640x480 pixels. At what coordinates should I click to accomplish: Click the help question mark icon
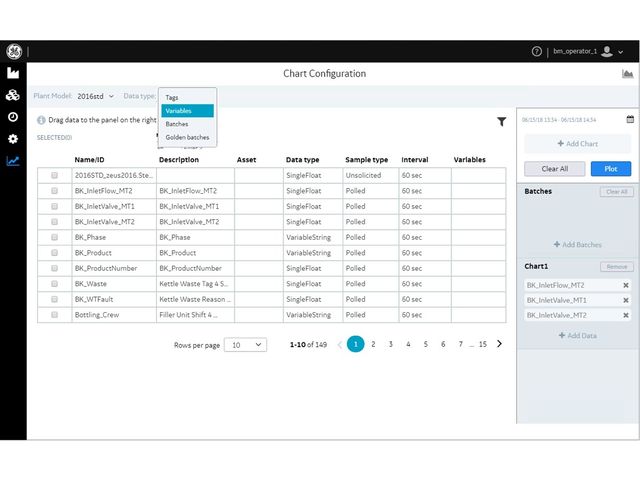tap(536, 51)
